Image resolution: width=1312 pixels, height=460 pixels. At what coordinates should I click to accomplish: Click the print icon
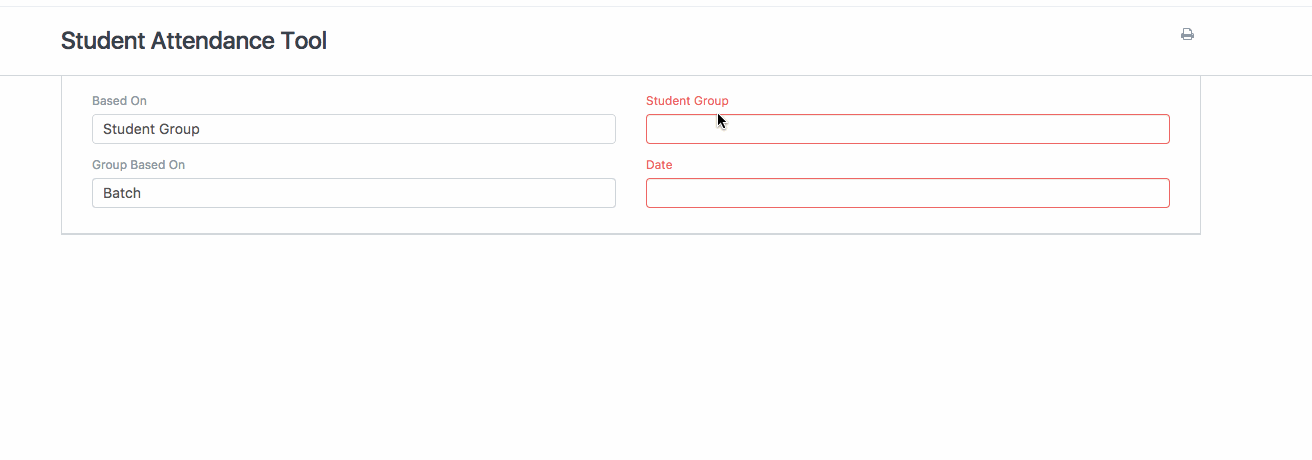1187,35
